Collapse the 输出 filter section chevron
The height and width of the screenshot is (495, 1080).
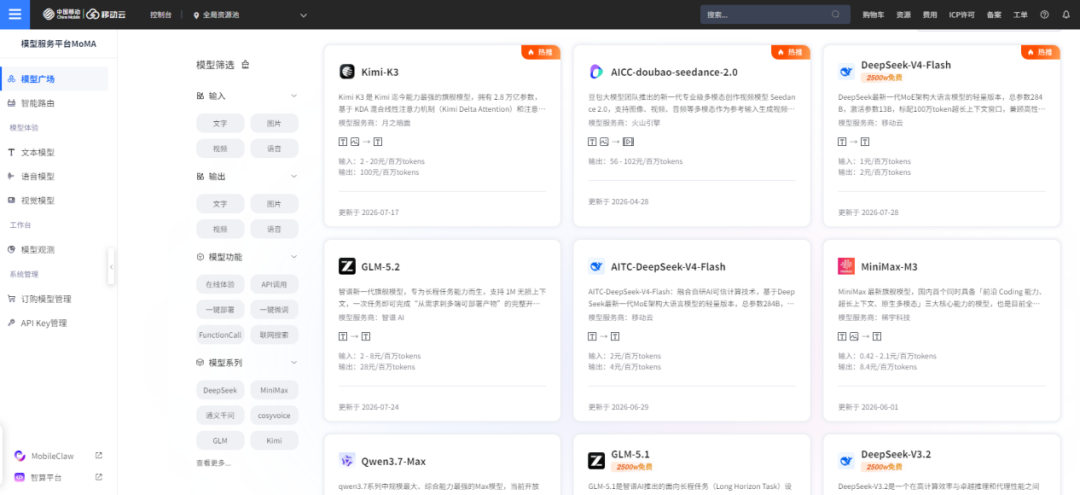tap(294, 176)
